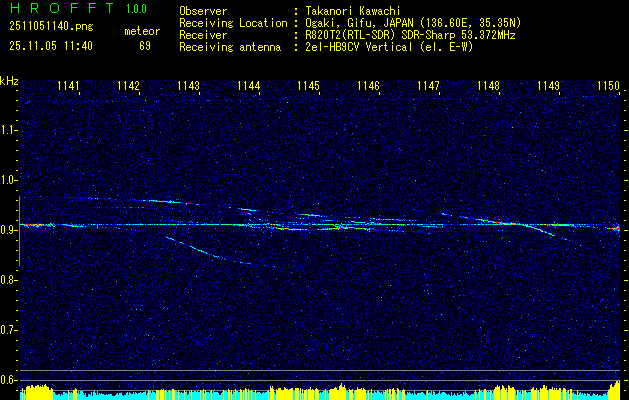Select the version number 1.0.0

136,9
